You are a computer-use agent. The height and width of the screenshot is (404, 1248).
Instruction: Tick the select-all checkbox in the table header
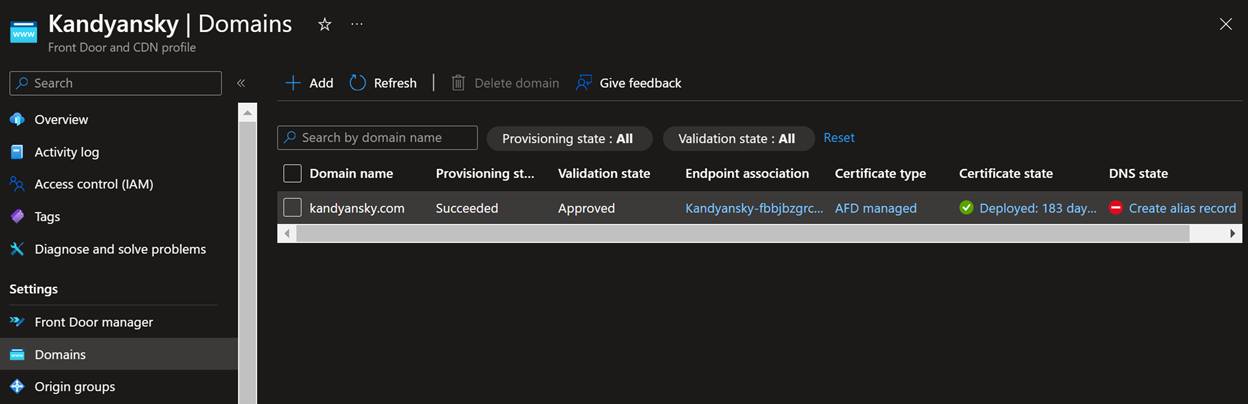coord(292,174)
